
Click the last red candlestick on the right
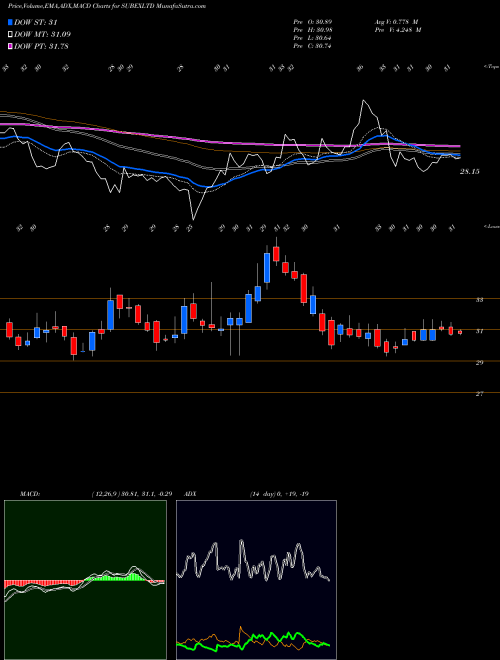pyautogui.click(x=460, y=332)
